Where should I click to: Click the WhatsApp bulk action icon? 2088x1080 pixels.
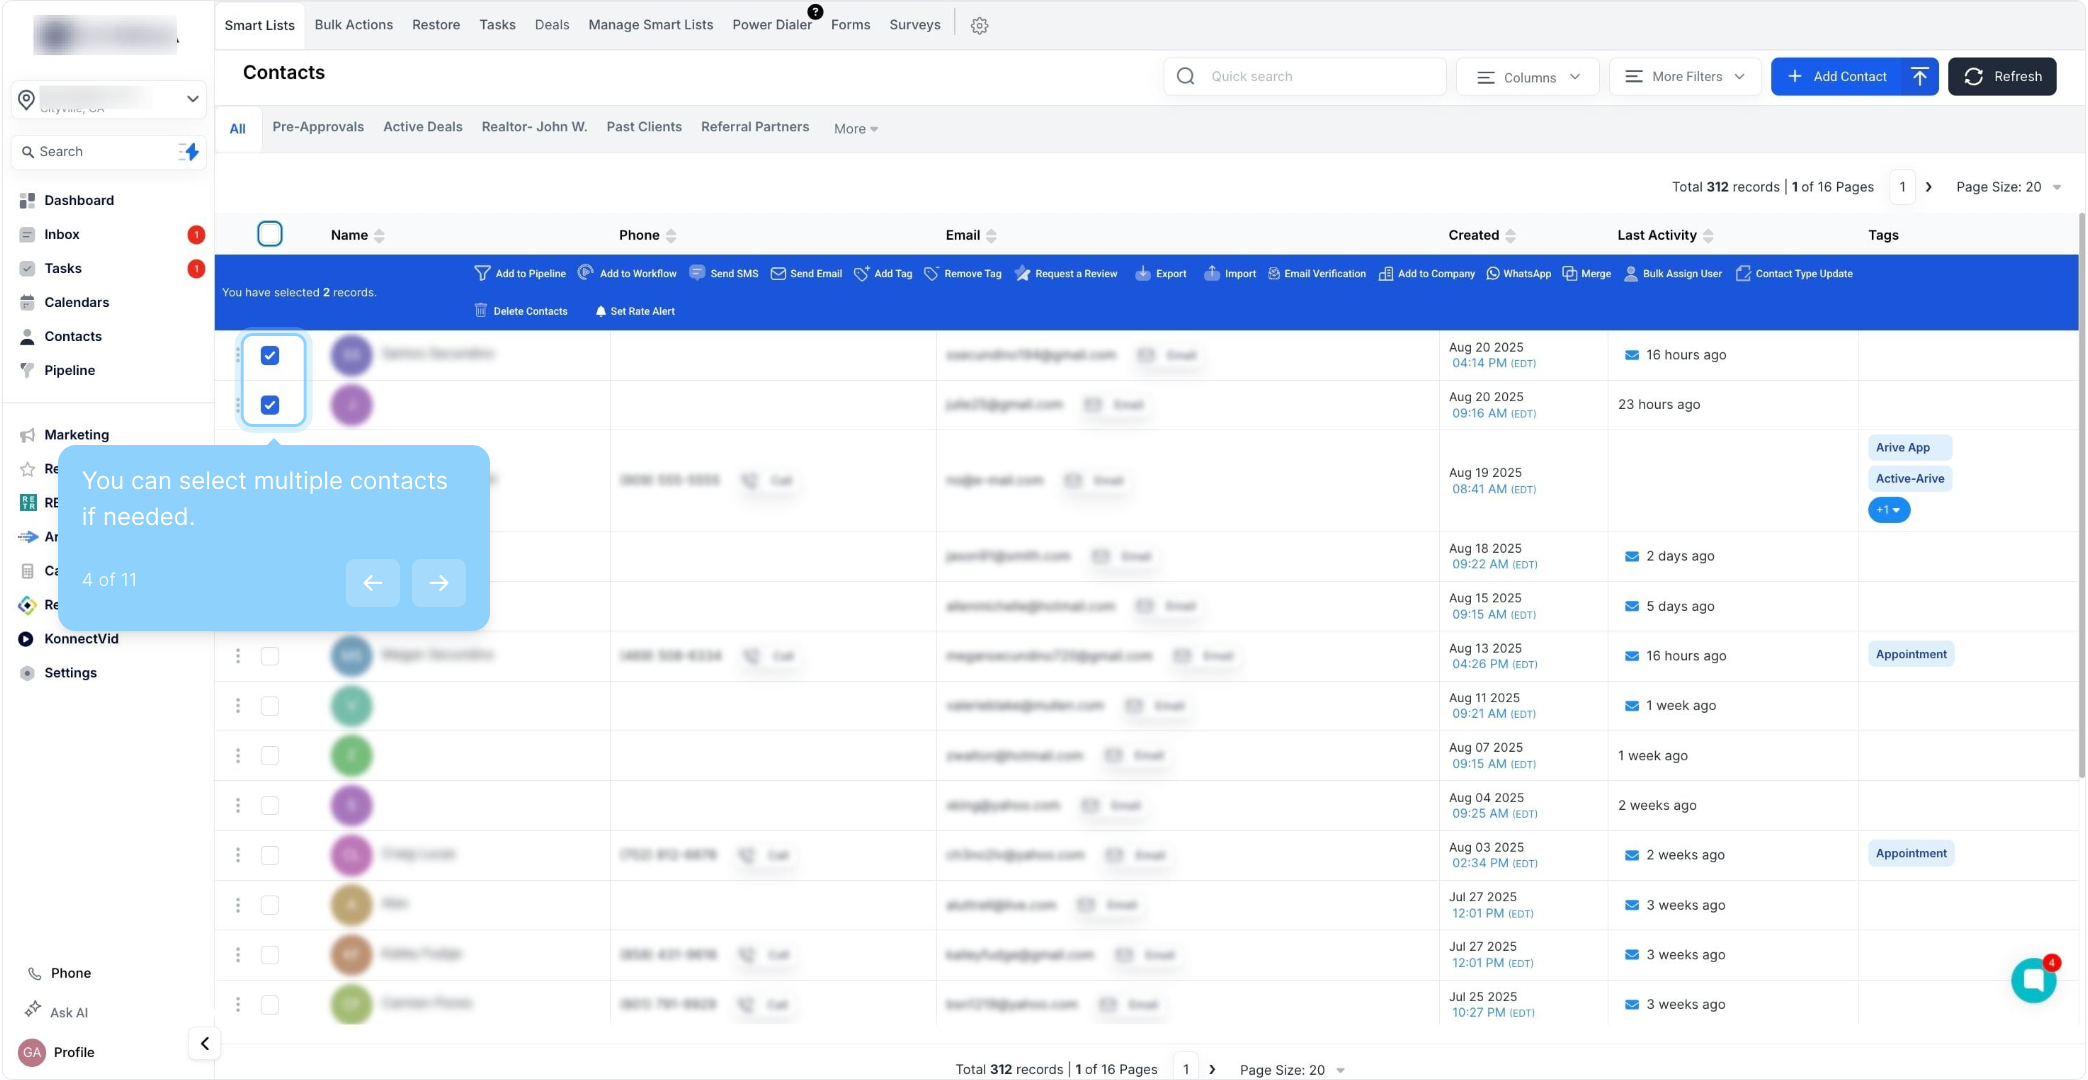[x=1493, y=273]
